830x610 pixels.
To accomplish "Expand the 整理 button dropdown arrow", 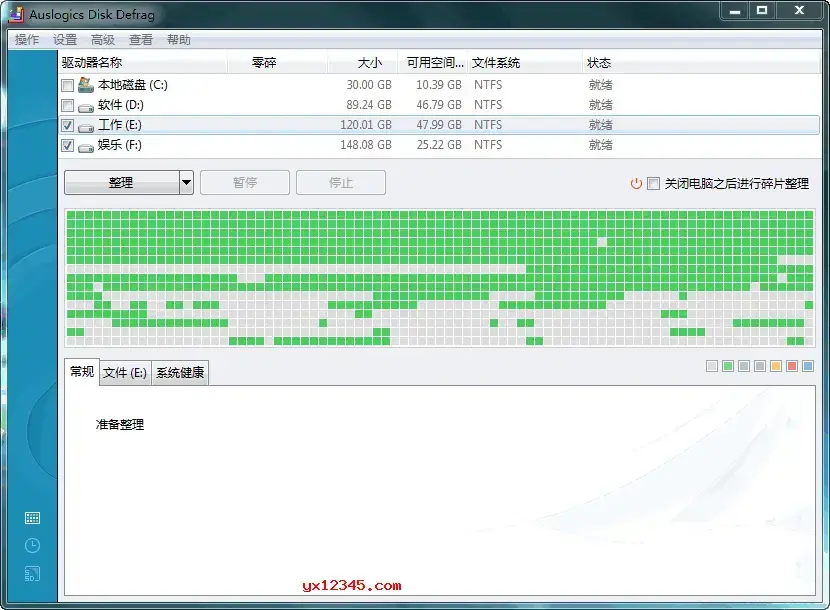I will (x=186, y=183).
